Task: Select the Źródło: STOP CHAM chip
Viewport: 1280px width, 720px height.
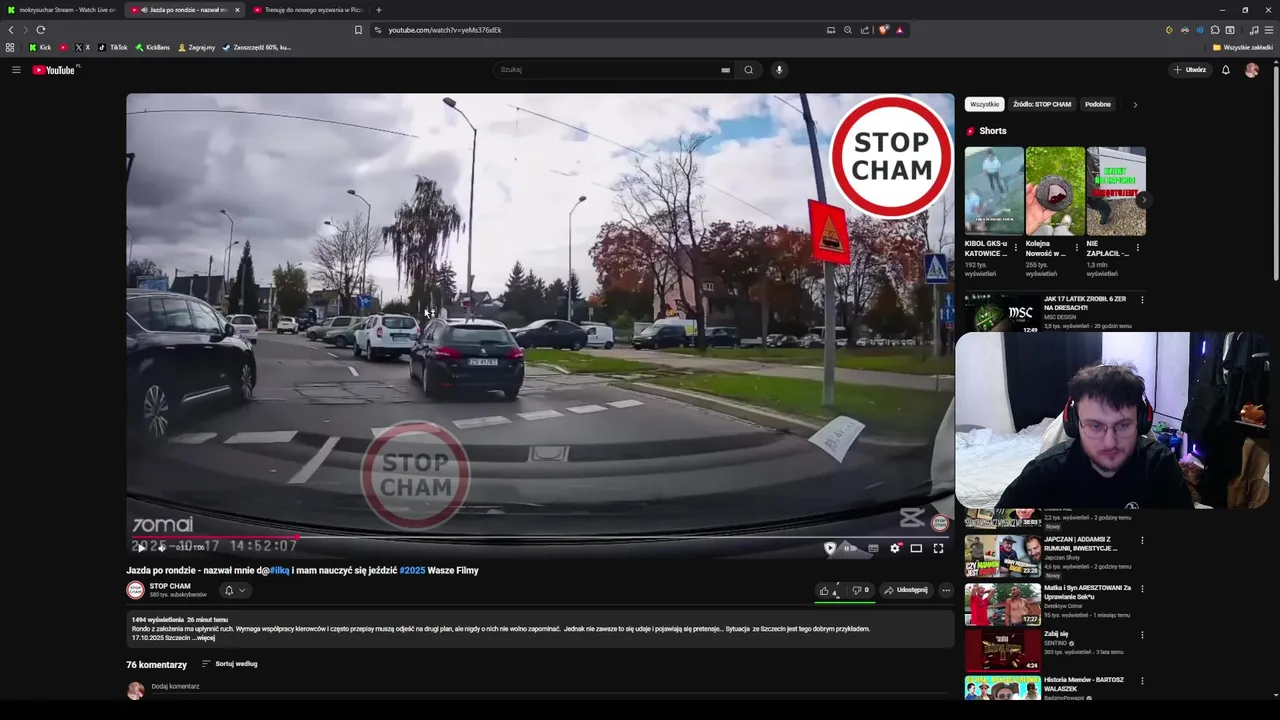Action: point(1042,104)
